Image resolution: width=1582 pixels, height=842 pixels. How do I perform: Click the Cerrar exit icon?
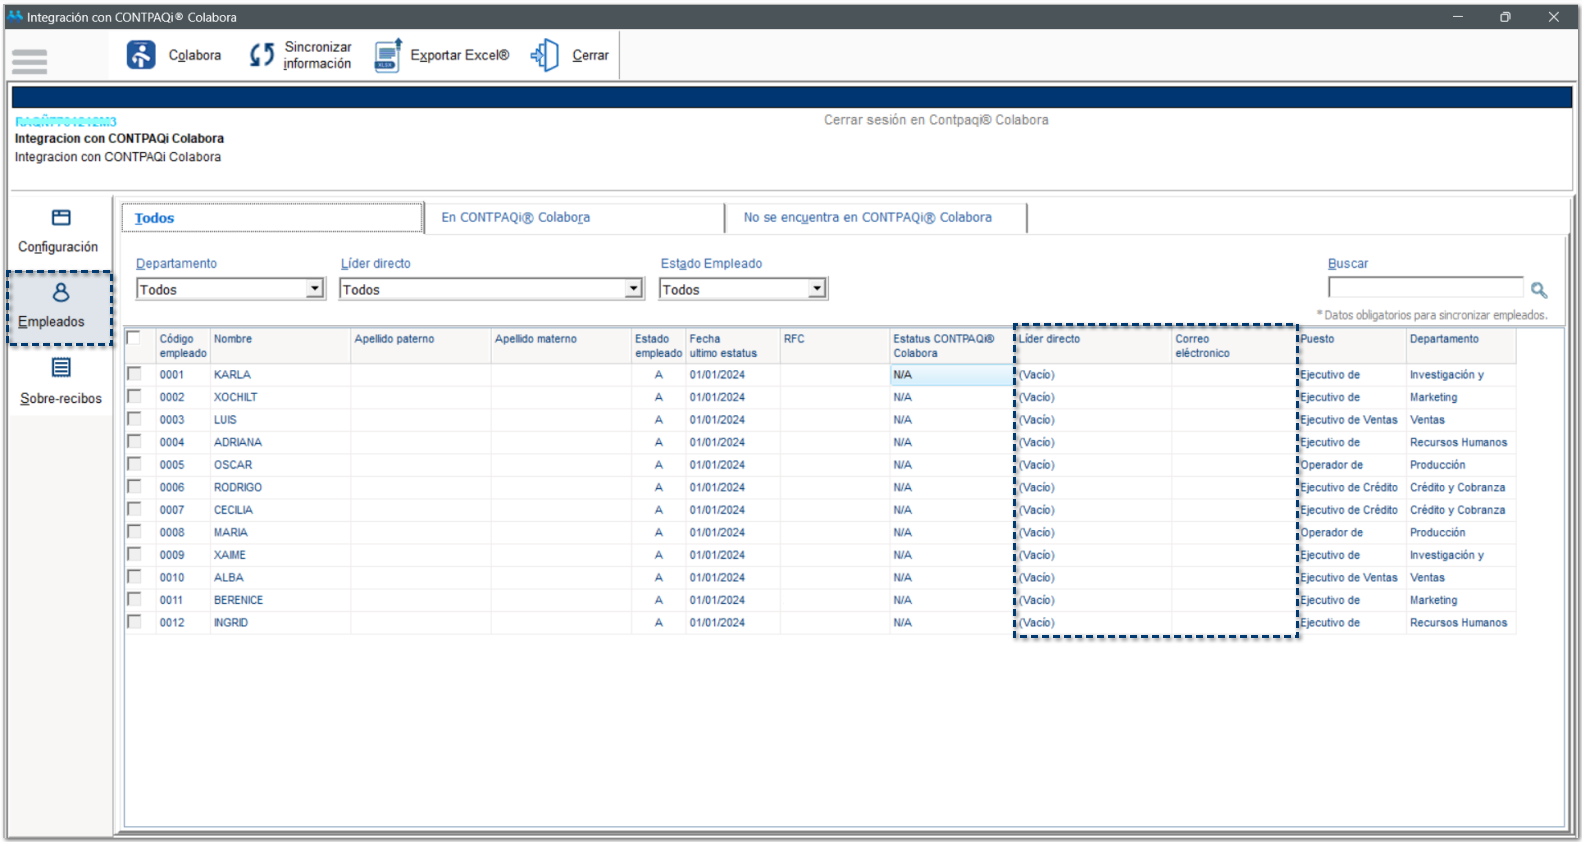pos(545,55)
